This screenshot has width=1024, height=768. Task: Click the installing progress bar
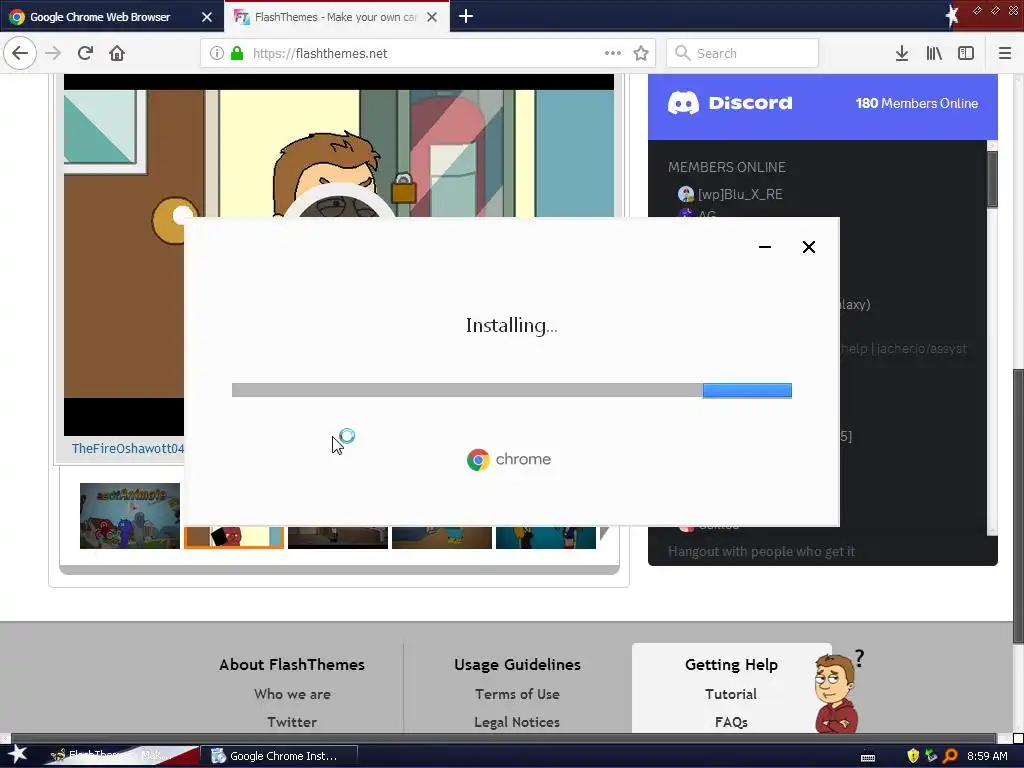click(512, 390)
